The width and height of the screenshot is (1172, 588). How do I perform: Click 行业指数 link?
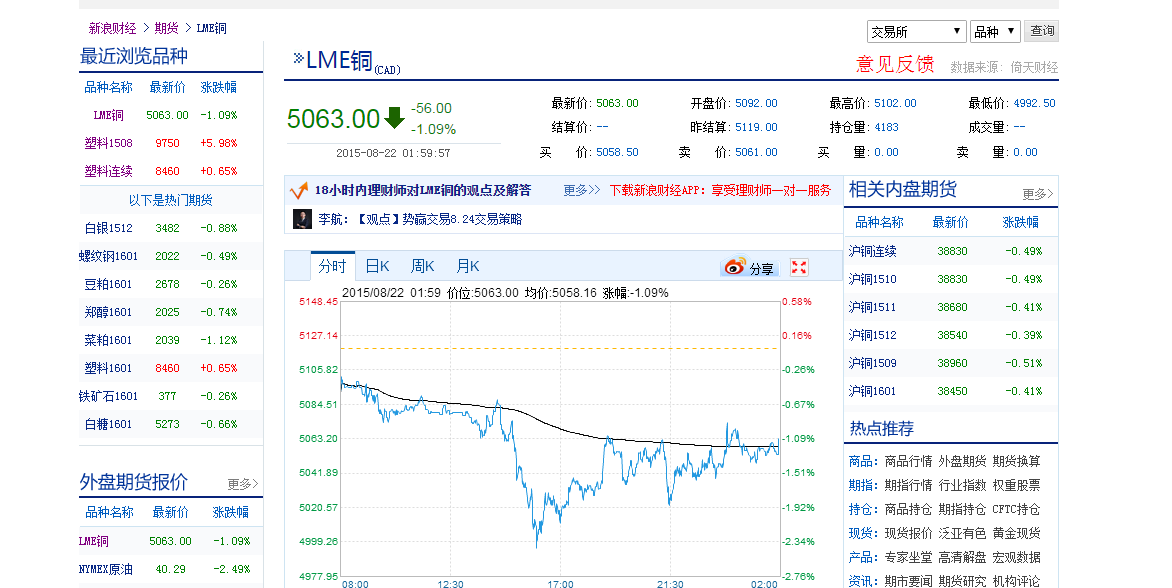coord(962,486)
